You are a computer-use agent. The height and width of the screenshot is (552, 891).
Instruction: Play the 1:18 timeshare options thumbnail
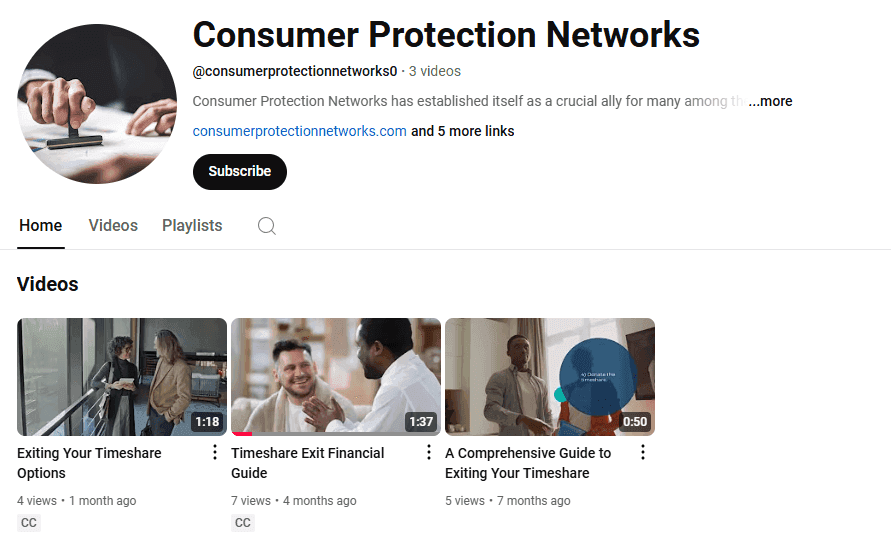click(x=122, y=377)
